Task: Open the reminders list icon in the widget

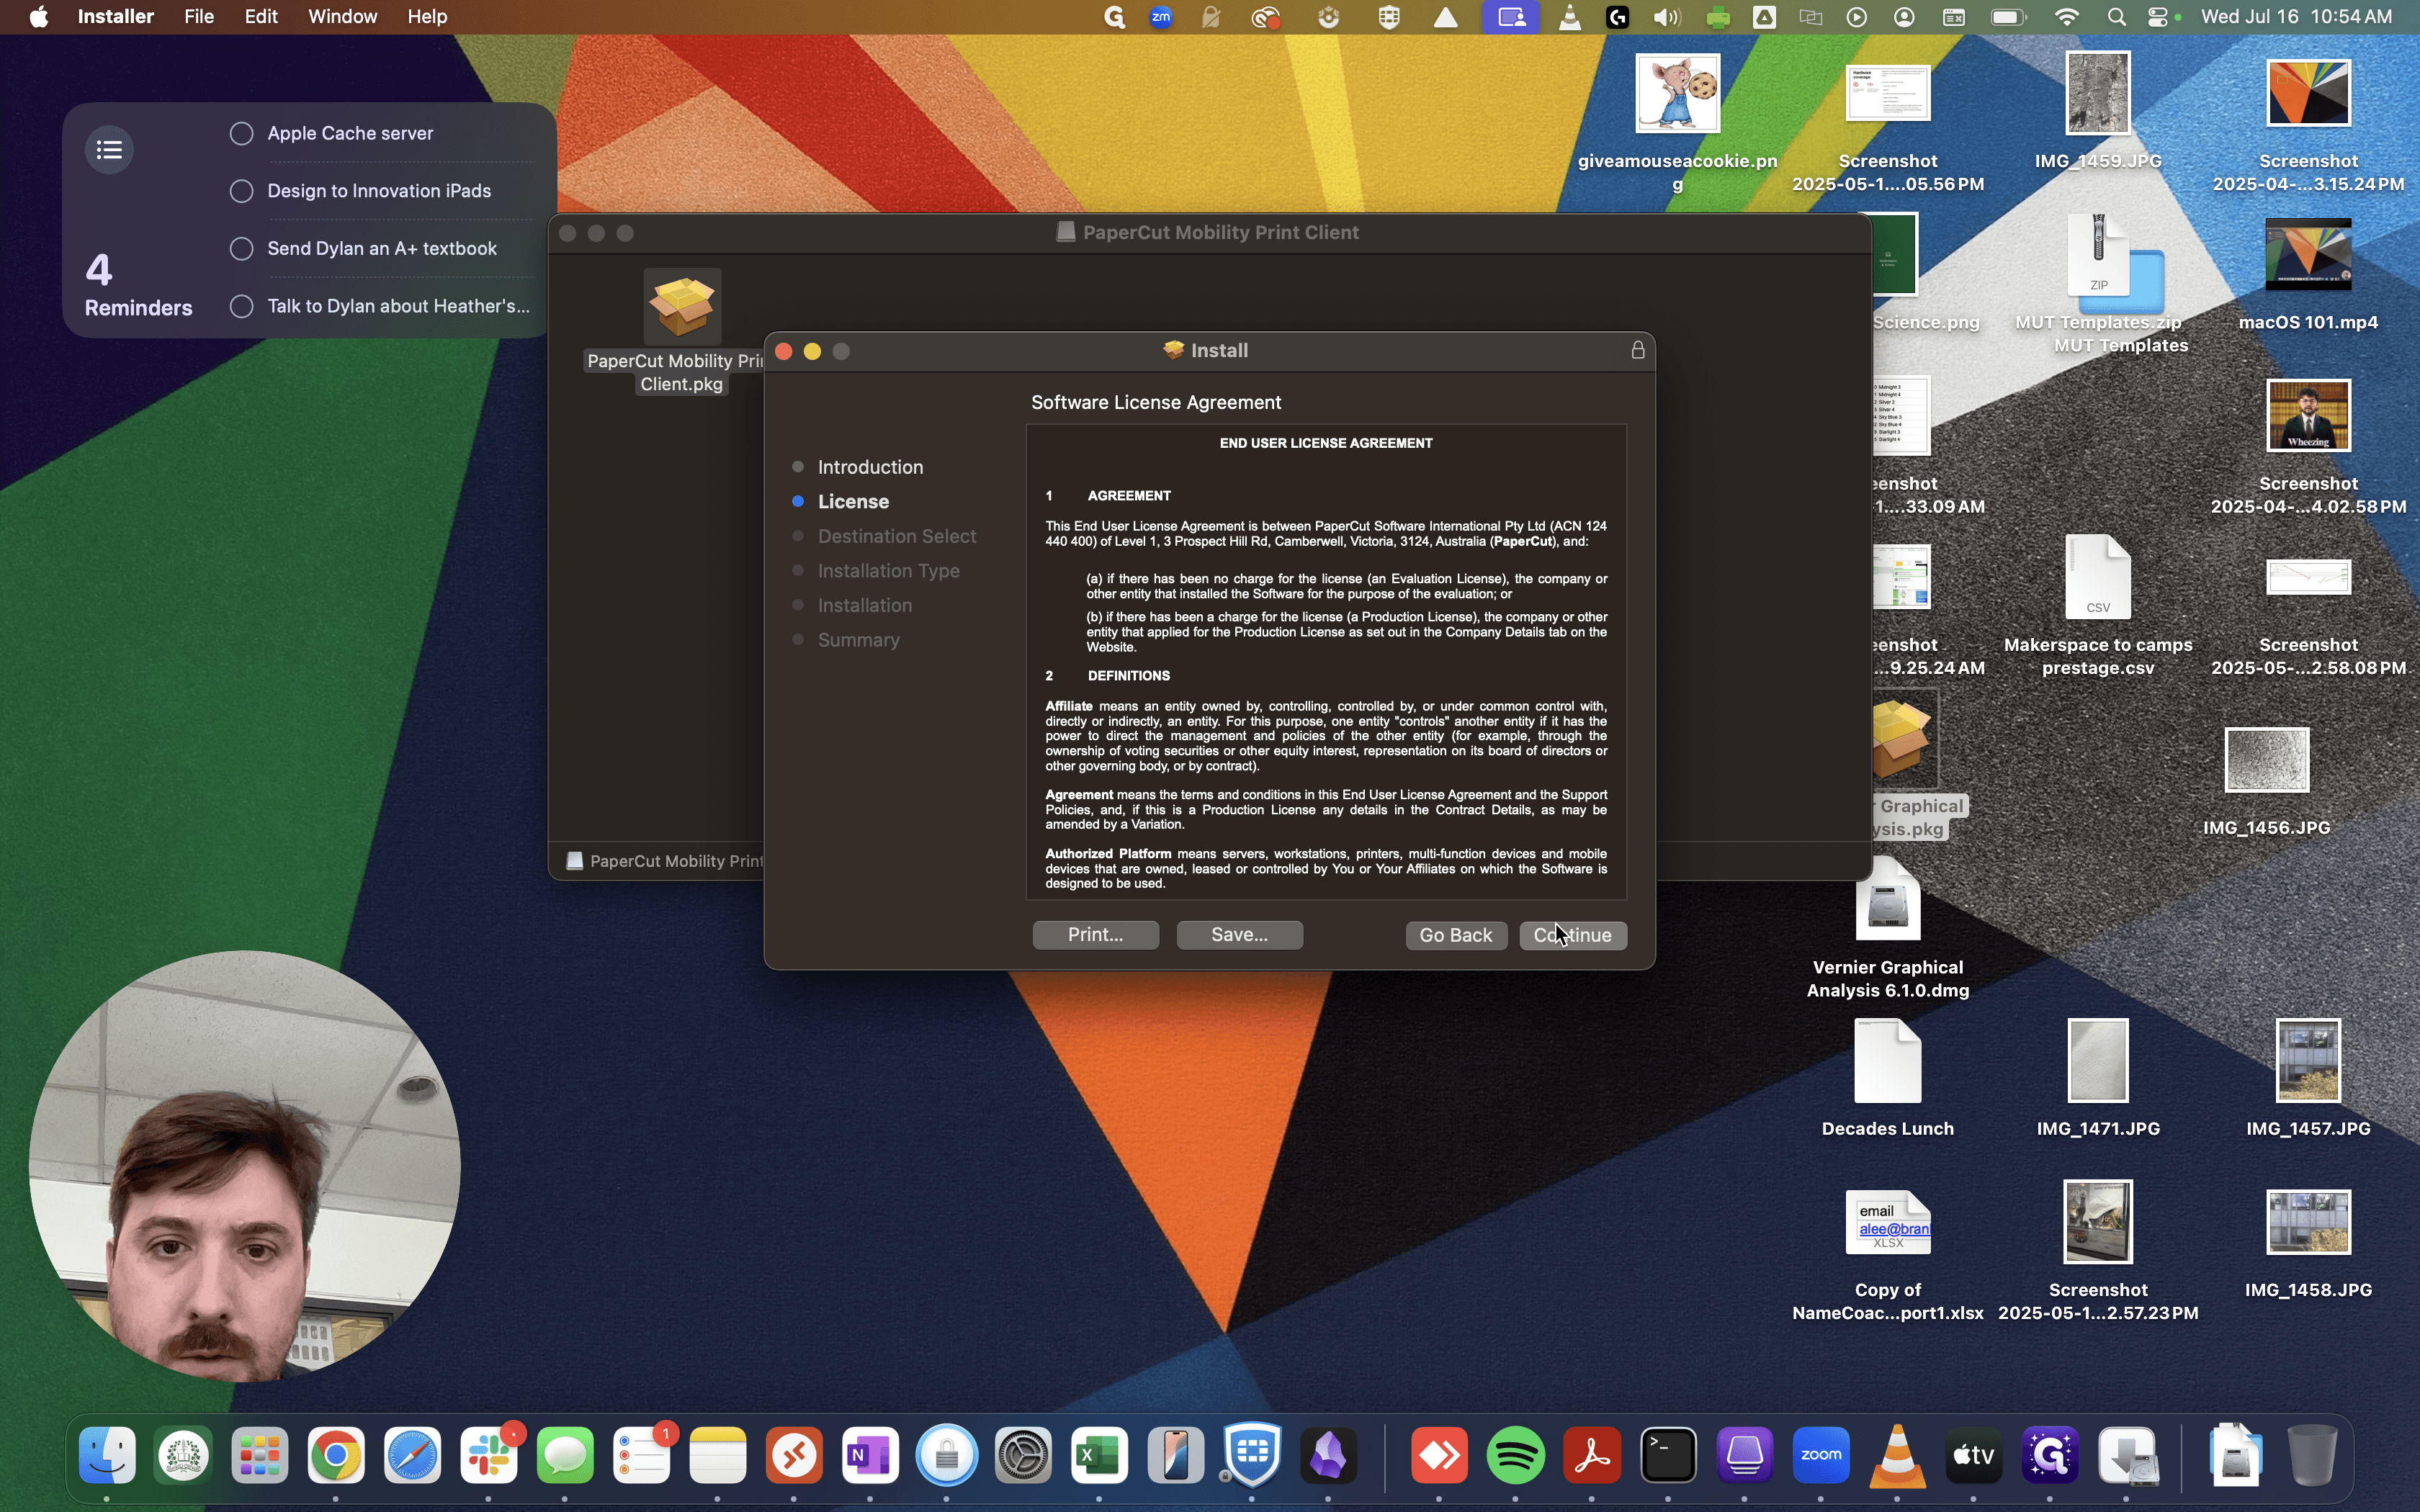Action: click(x=110, y=150)
